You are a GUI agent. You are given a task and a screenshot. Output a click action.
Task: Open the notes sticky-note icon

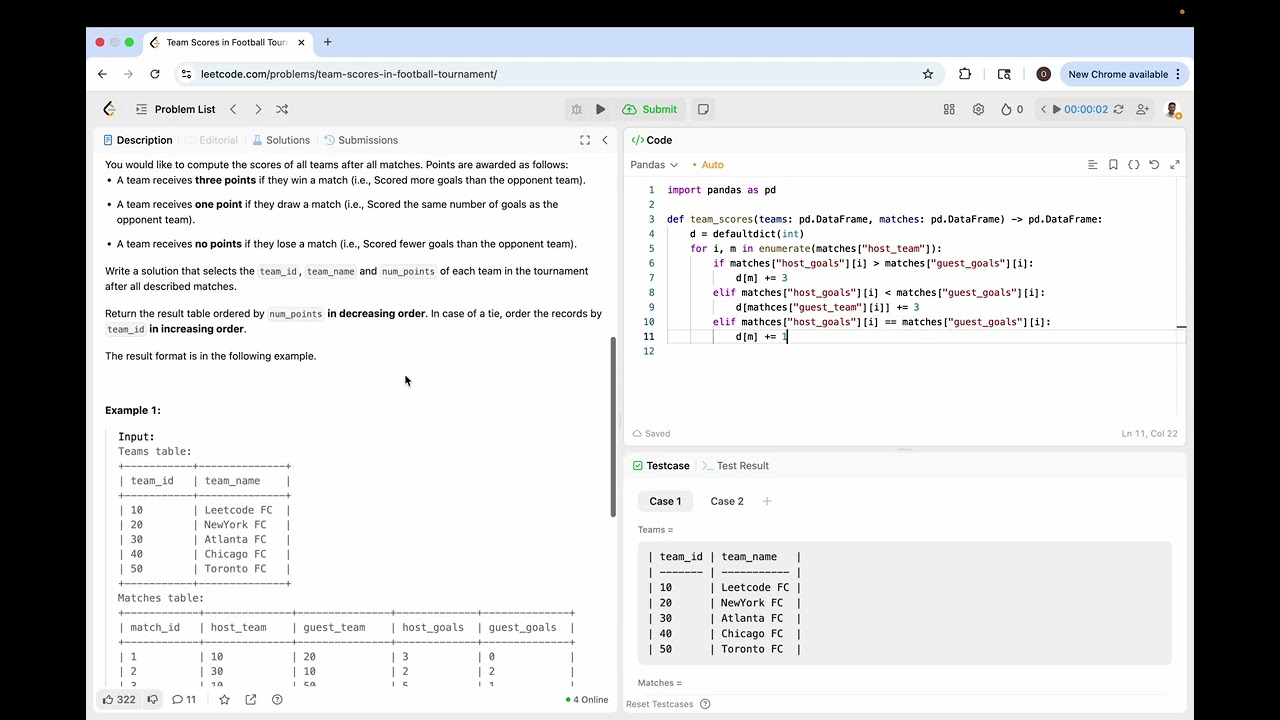point(703,109)
